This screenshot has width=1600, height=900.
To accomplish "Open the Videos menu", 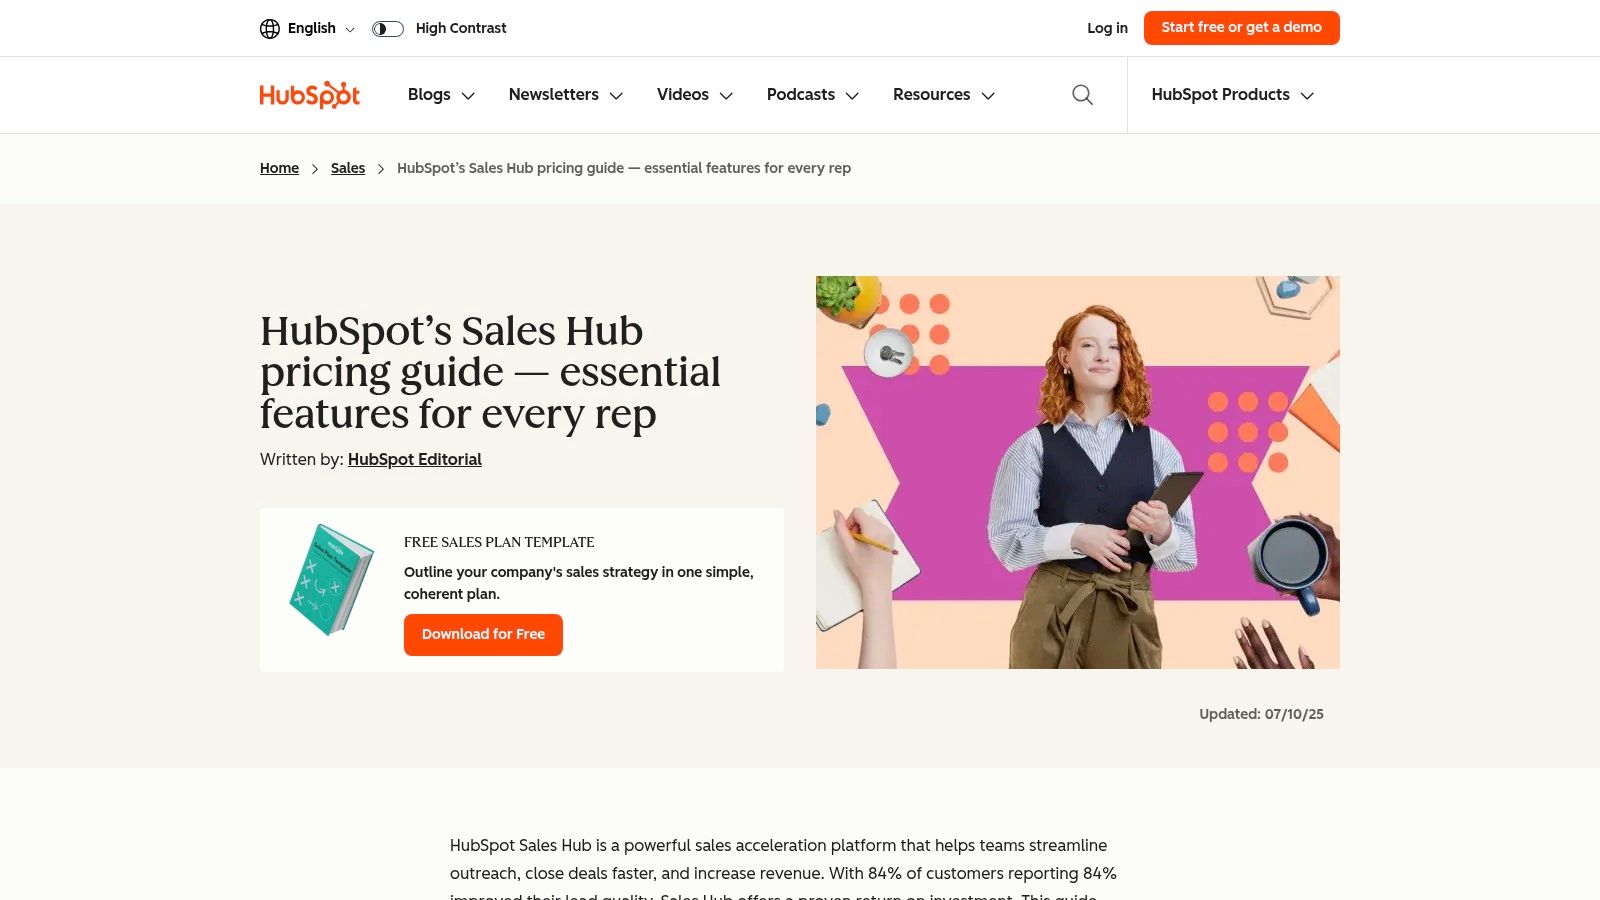I will pos(693,94).
